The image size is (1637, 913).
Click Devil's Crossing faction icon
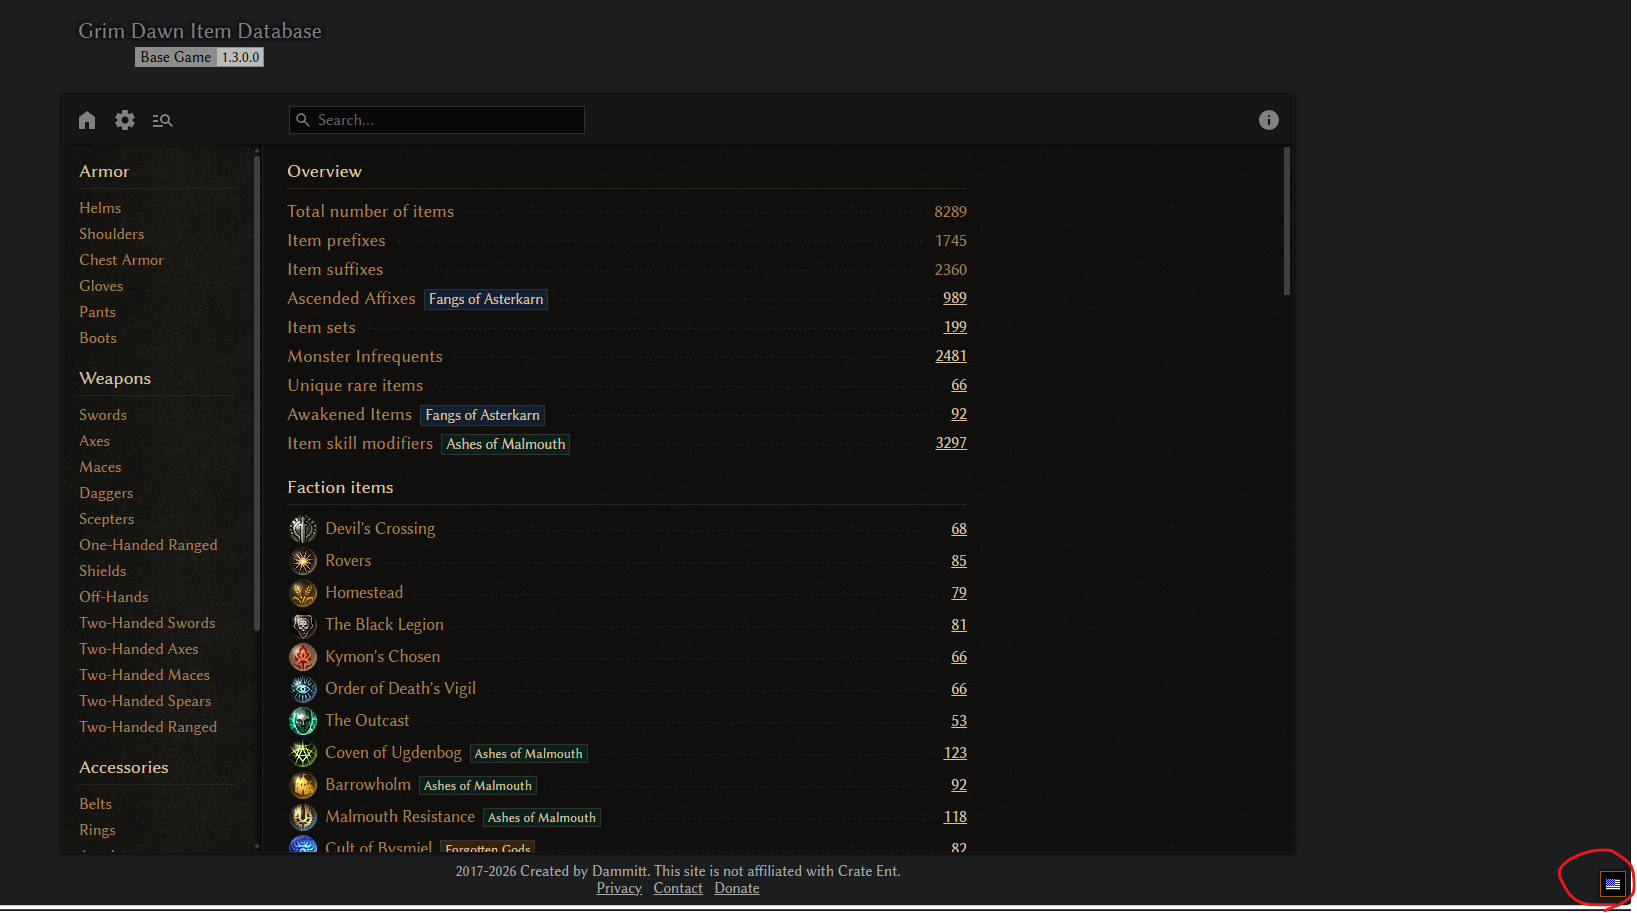(303, 529)
